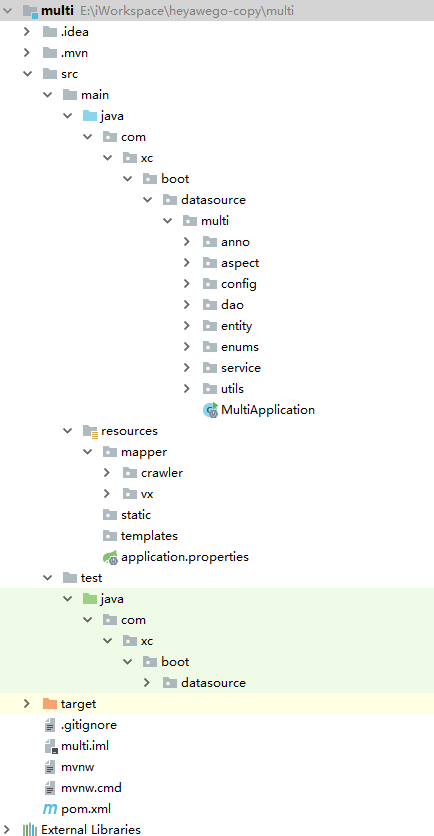The image size is (434, 836).
Task: Select the multi.iml file name
Action: click(85, 746)
